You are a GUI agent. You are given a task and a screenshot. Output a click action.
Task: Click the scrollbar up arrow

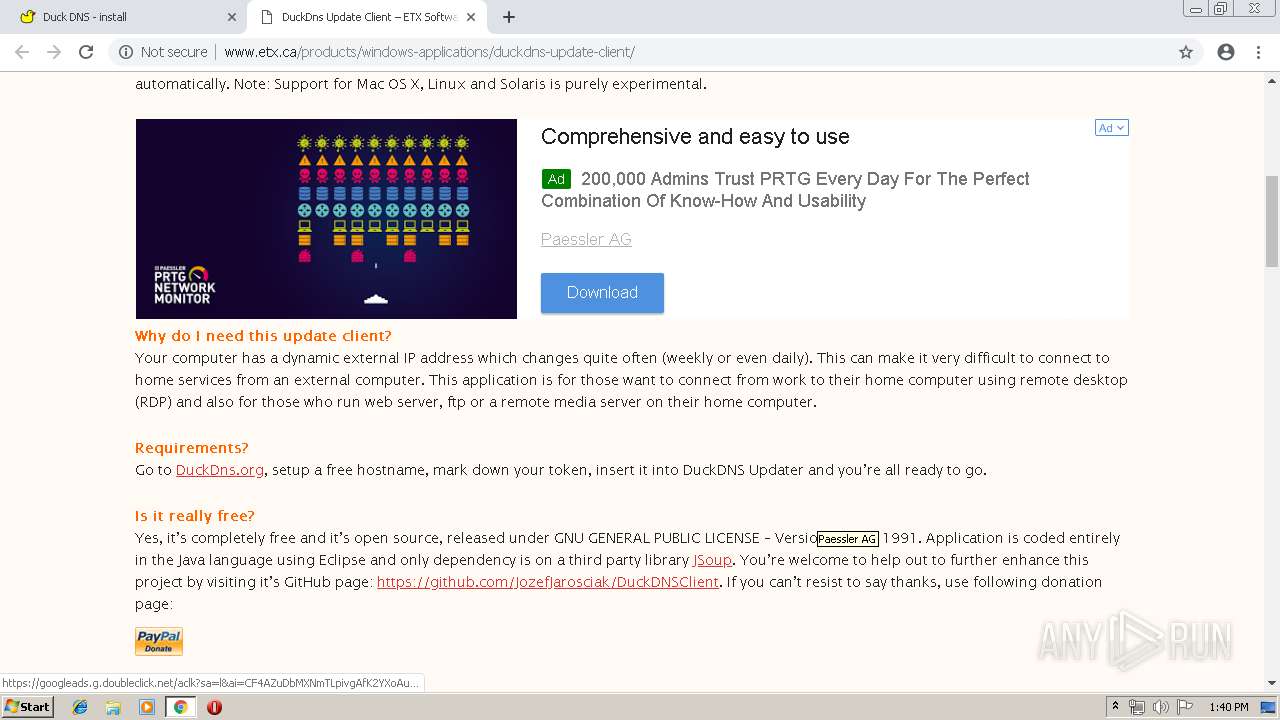[1272, 80]
